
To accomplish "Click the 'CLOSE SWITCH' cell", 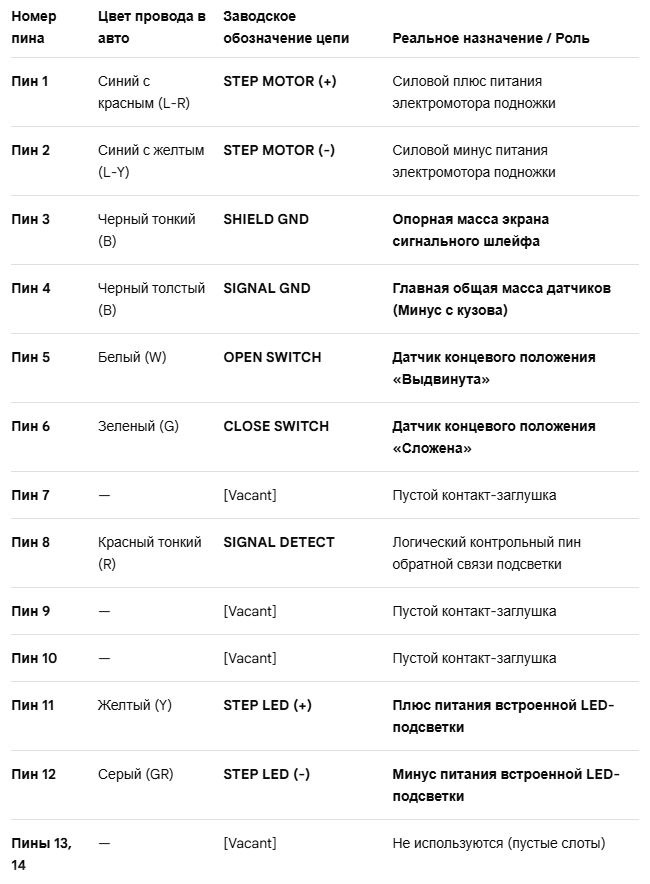I will [276, 426].
